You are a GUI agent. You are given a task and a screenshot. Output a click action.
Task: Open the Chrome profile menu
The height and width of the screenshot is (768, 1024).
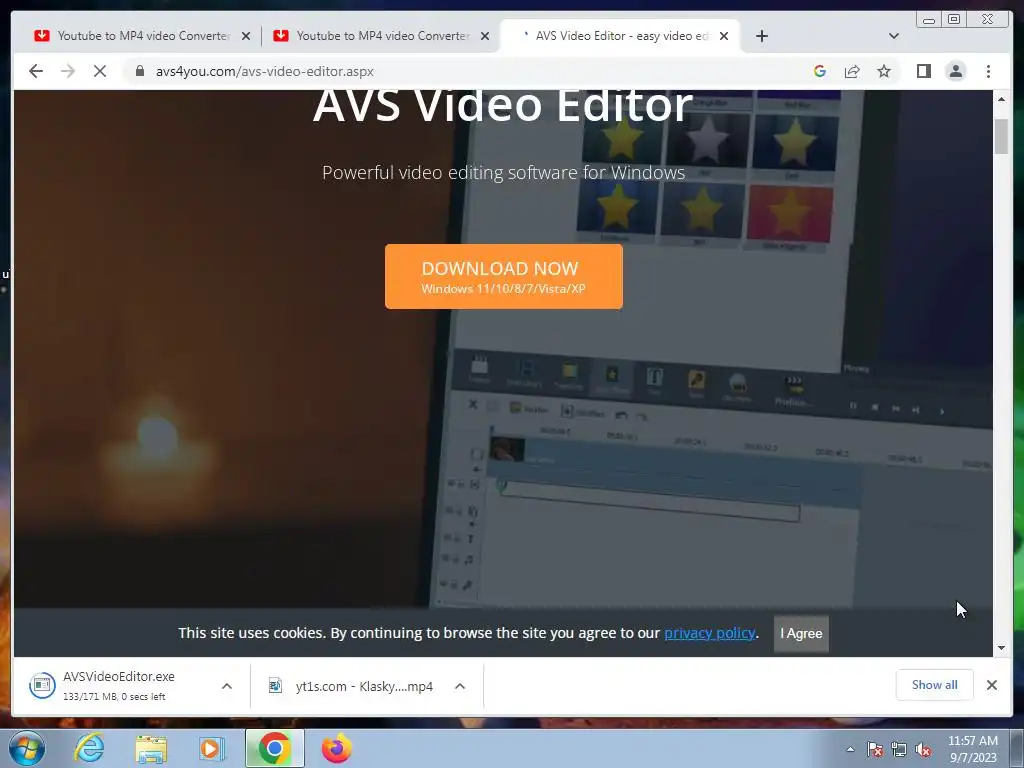(955, 71)
